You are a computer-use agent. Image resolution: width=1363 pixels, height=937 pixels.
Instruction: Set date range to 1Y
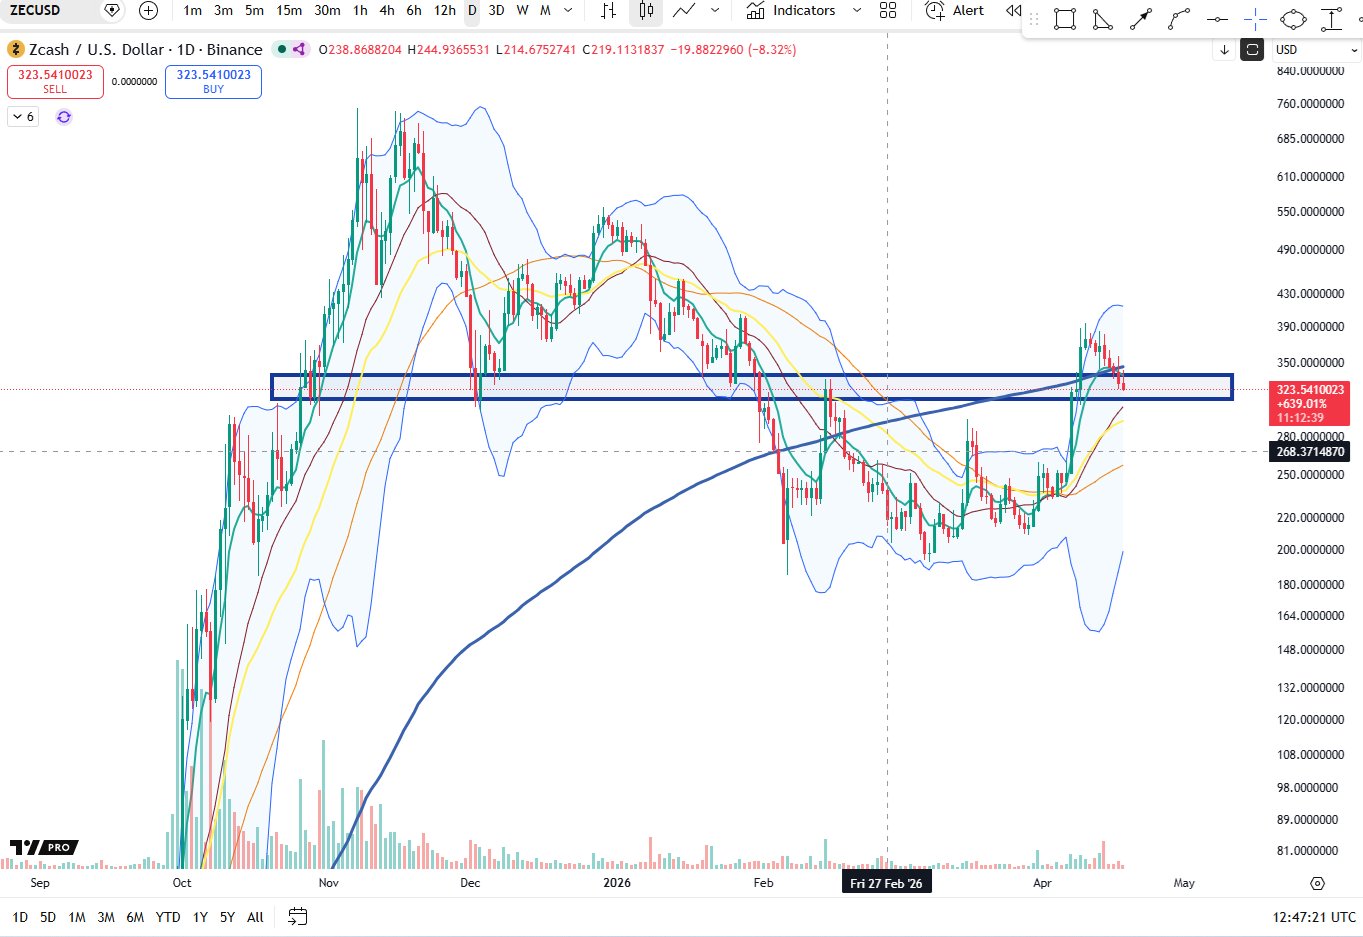200,917
